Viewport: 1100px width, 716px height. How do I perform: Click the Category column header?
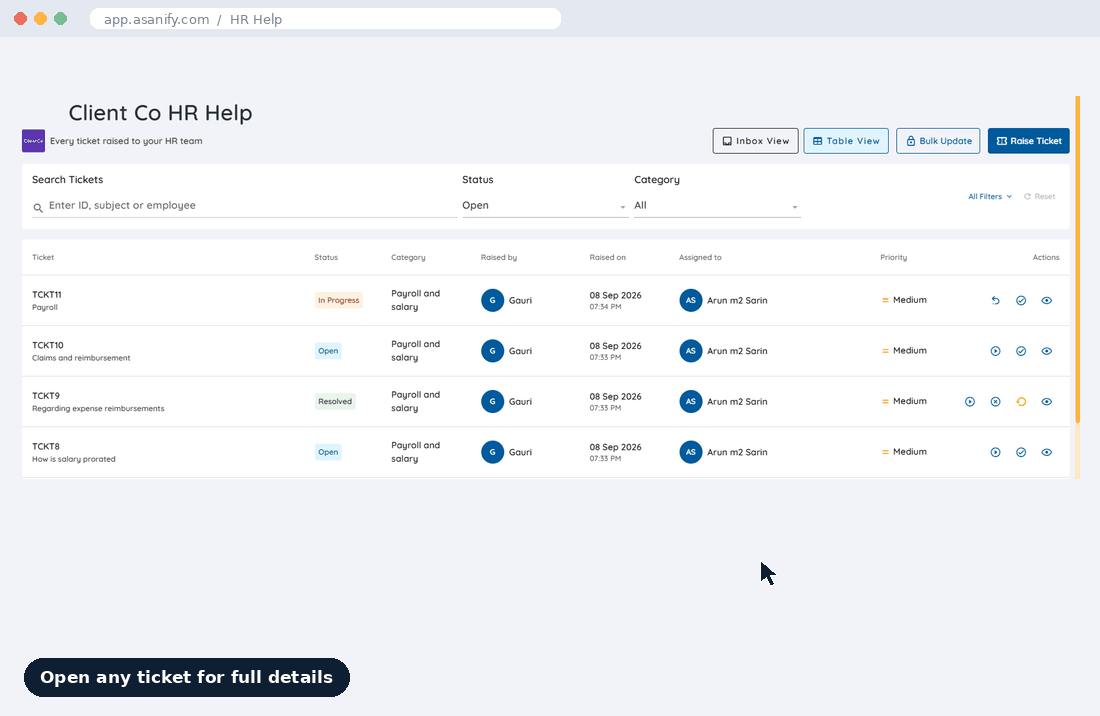pyautogui.click(x=408, y=257)
